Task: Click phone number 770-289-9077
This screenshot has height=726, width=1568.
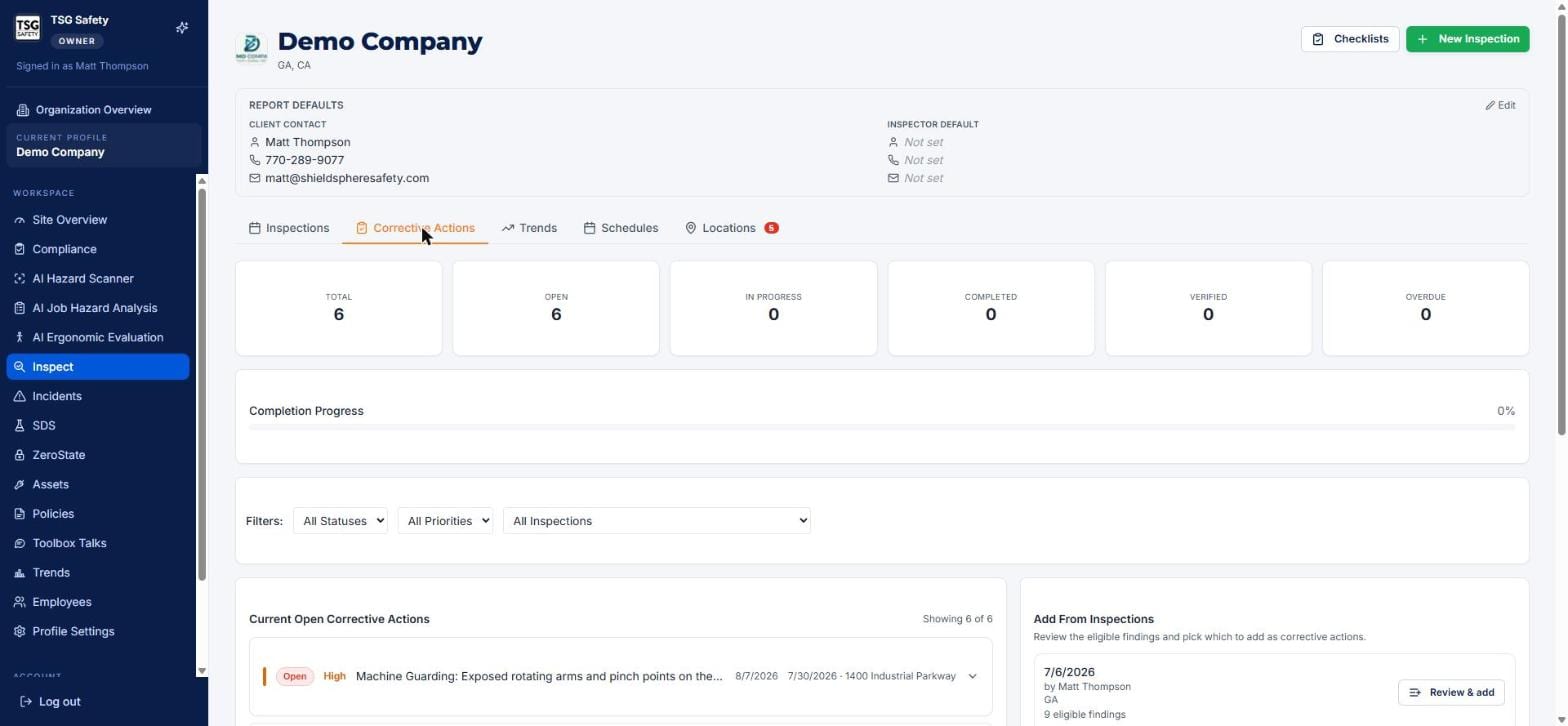Action: pyautogui.click(x=304, y=160)
